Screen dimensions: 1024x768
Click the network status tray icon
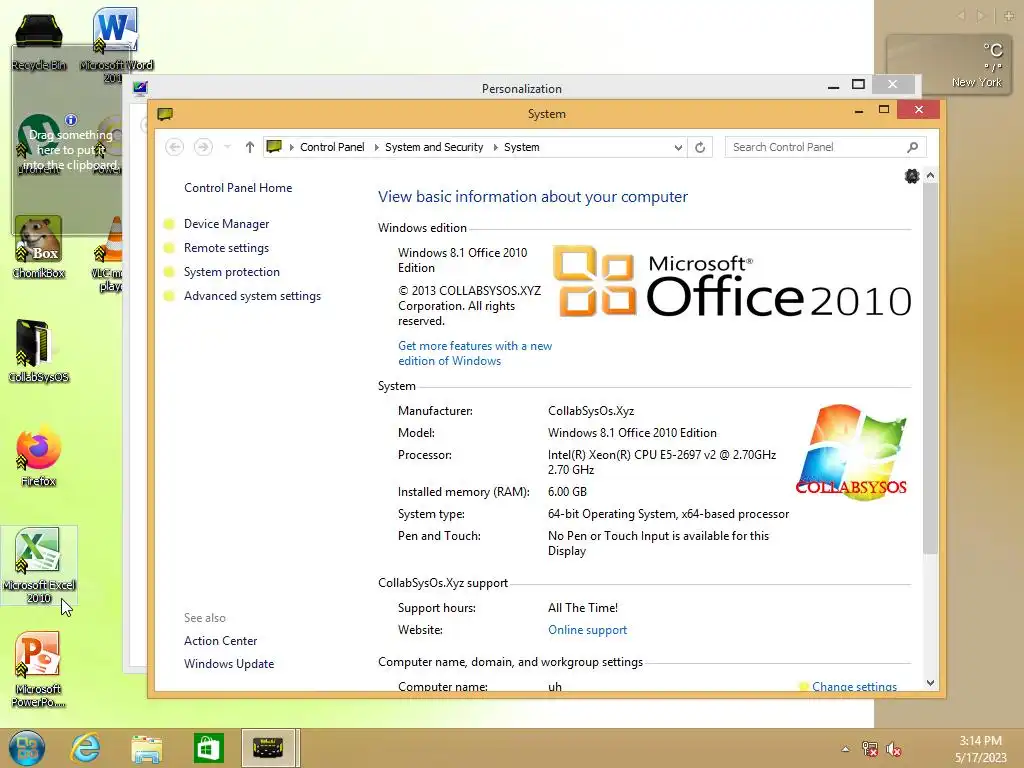pos(870,749)
